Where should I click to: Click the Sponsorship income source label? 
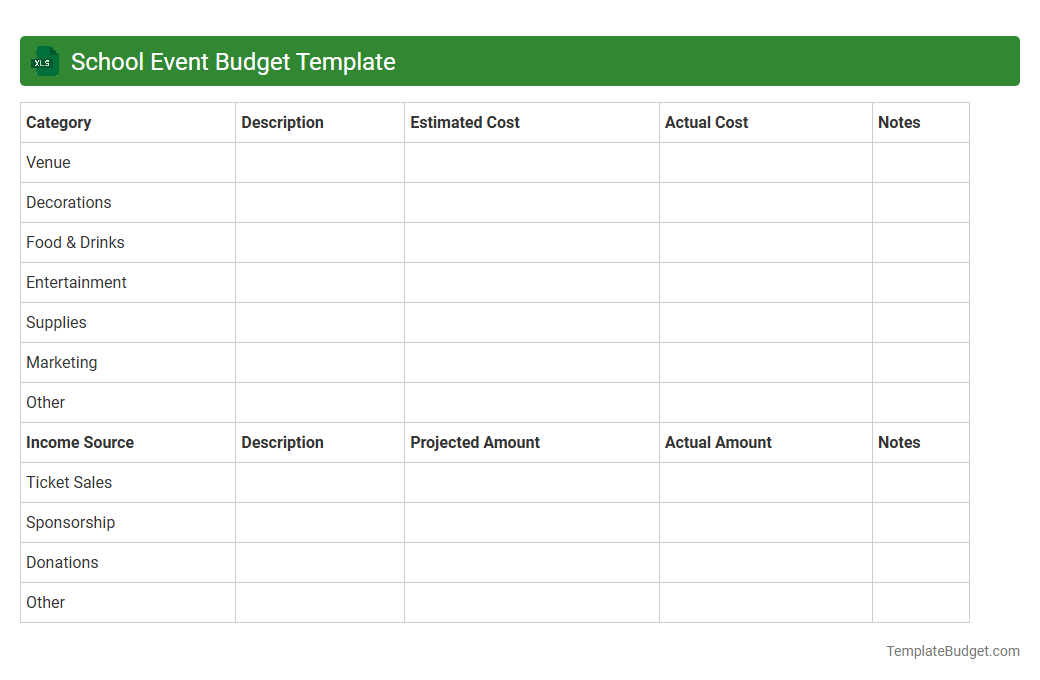(71, 522)
